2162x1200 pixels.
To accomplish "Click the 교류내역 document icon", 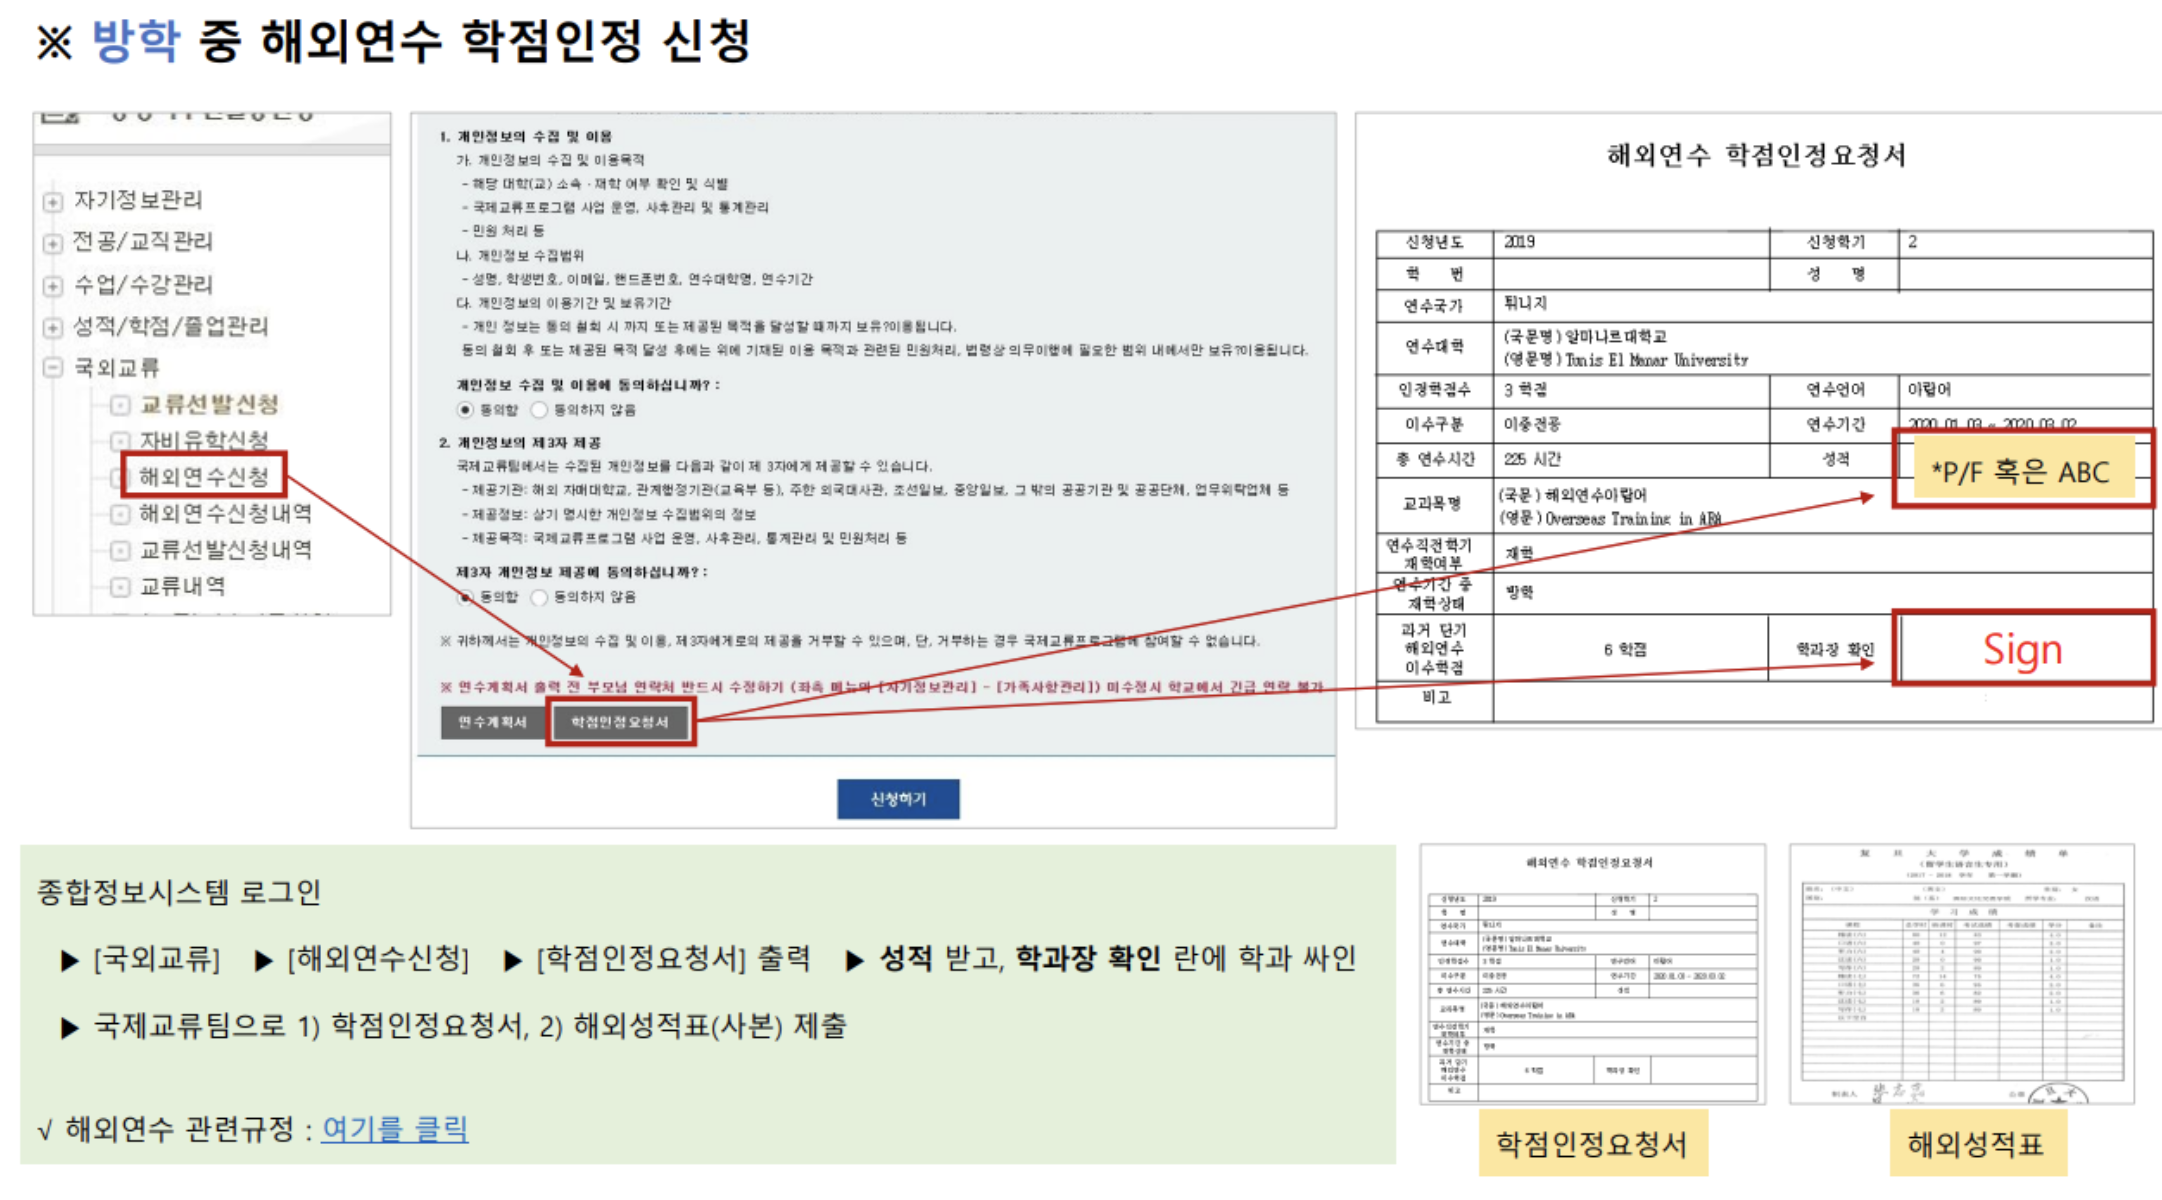I will point(120,587).
